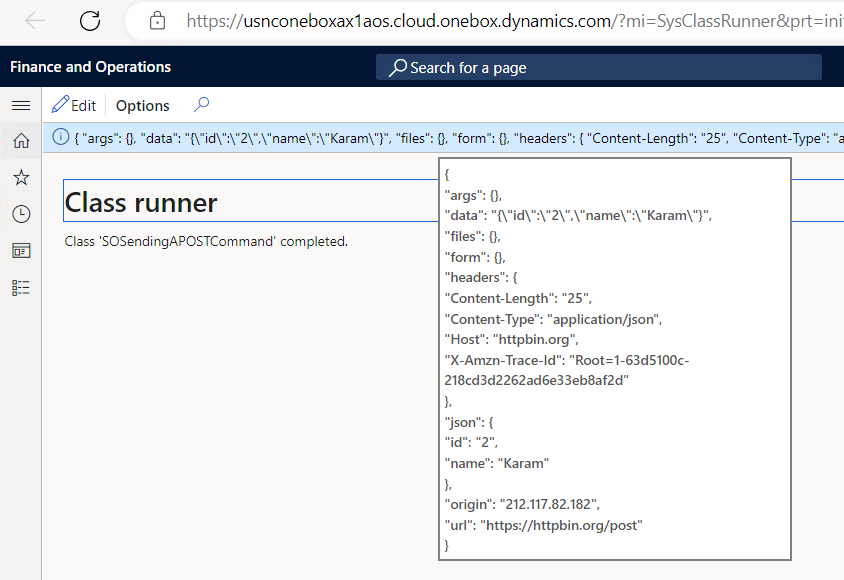
Task: Open Modules list icon in sidebar
Action: (x=21, y=288)
